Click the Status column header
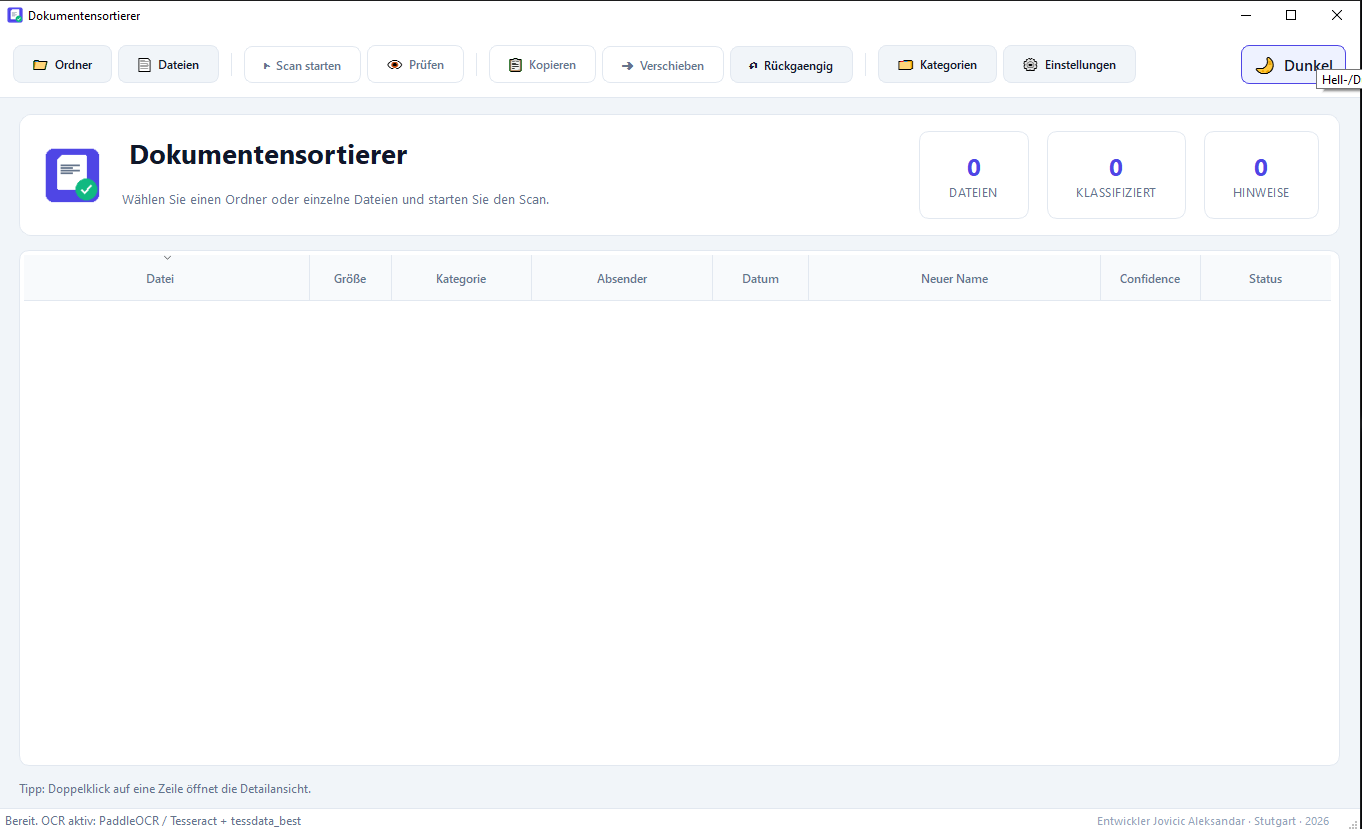This screenshot has width=1362, height=829. point(1265,279)
